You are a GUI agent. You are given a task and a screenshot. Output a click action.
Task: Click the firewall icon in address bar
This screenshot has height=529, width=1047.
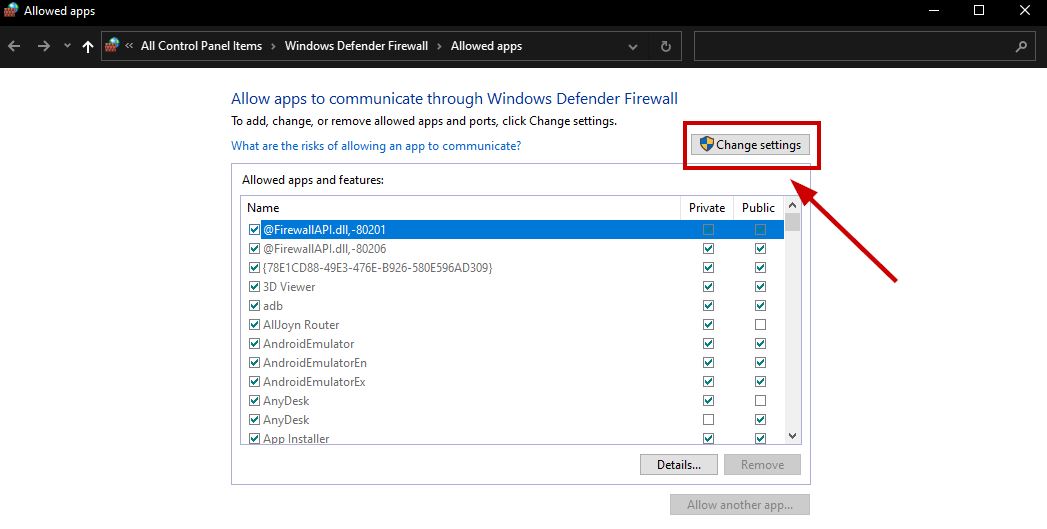(x=112, y=45)
